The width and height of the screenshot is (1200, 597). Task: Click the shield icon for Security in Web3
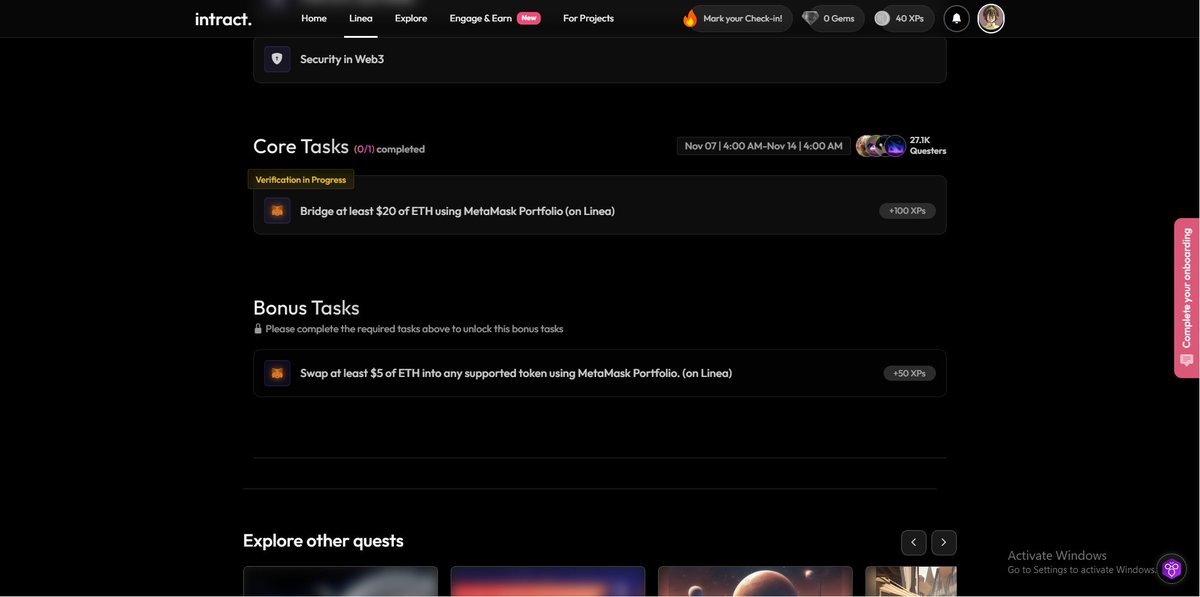[x=277, y=59]
